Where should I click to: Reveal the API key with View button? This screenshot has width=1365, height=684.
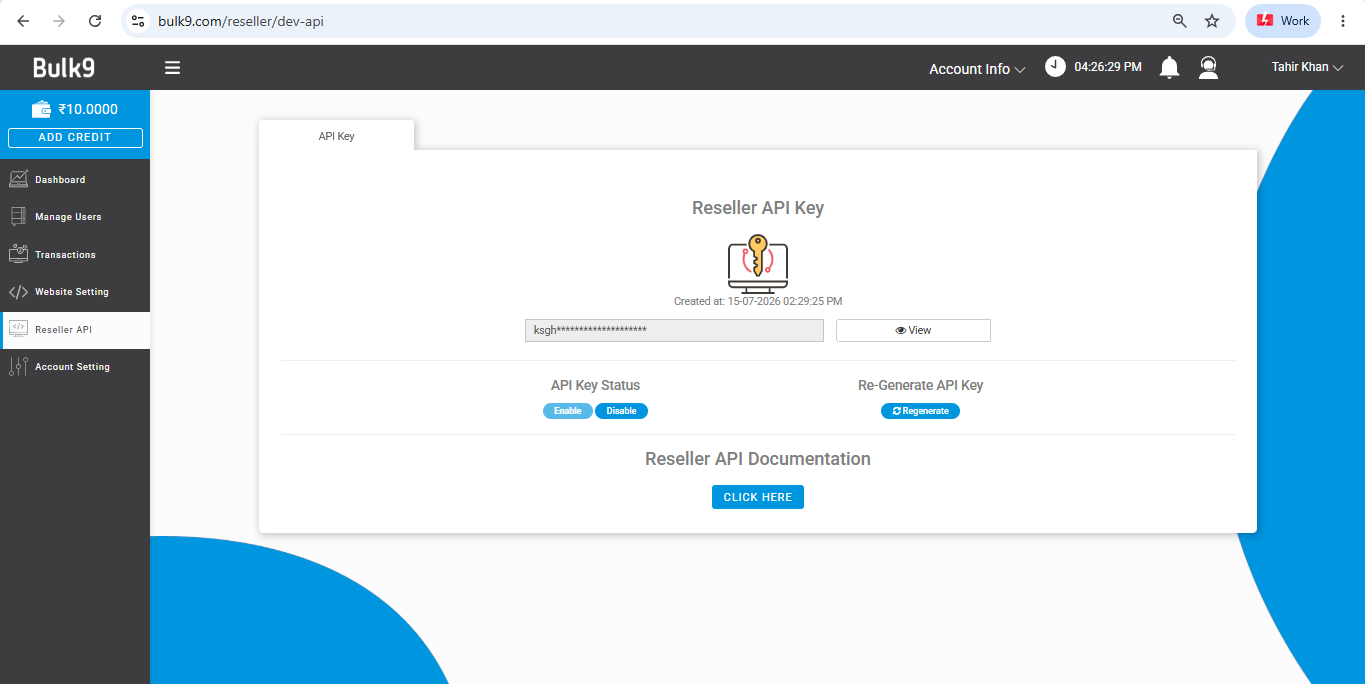coord(913,330)
